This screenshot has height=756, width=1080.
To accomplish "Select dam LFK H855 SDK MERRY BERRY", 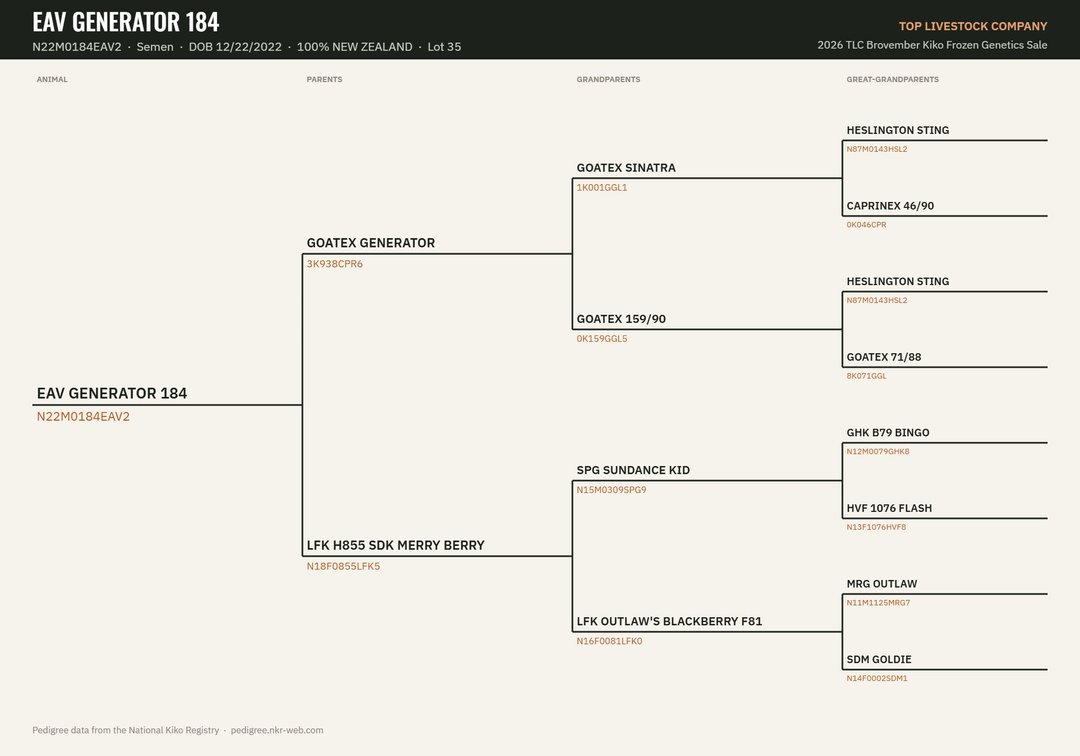I will 395,545.
